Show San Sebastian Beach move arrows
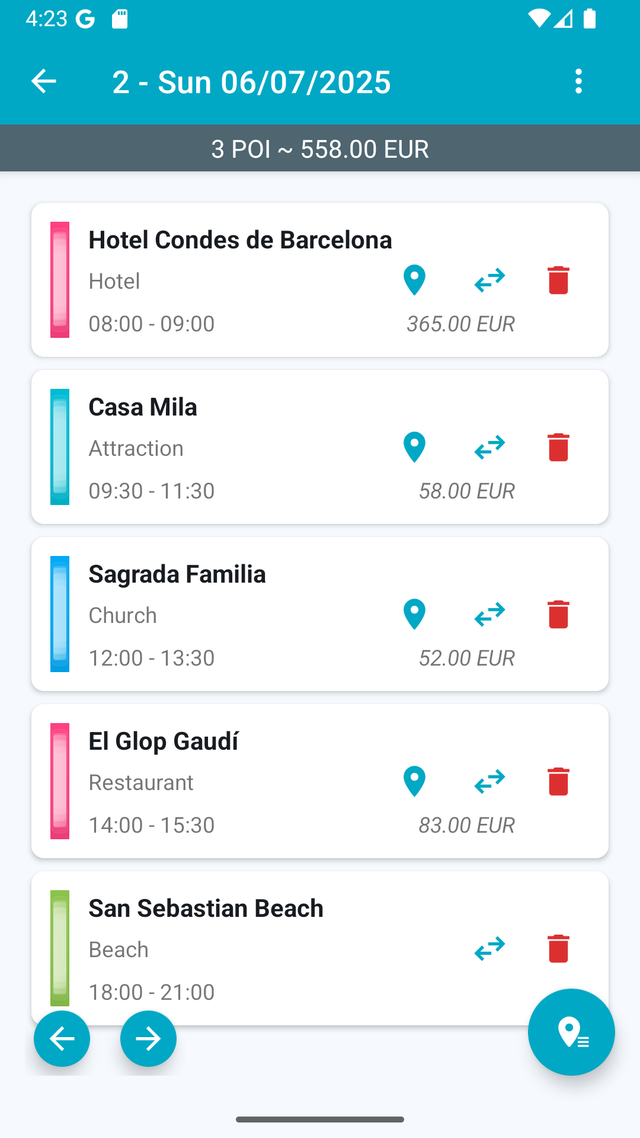Viewport: 640px width, 1138px height. pos(489,948)
